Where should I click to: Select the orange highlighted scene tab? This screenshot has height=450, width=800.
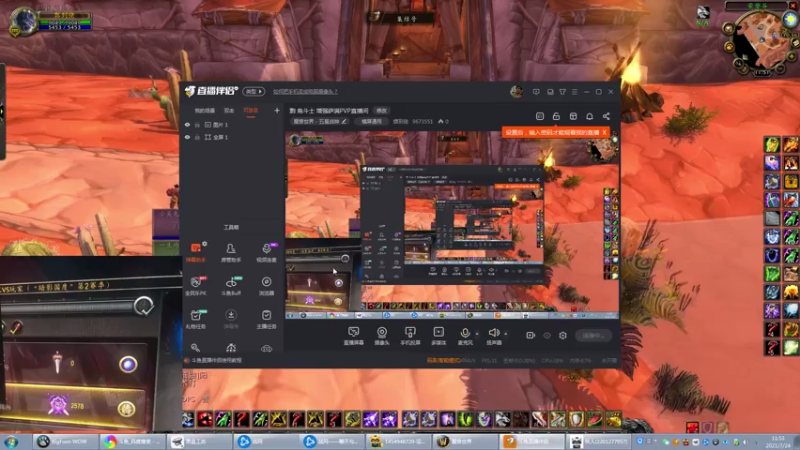pos(251,110)
